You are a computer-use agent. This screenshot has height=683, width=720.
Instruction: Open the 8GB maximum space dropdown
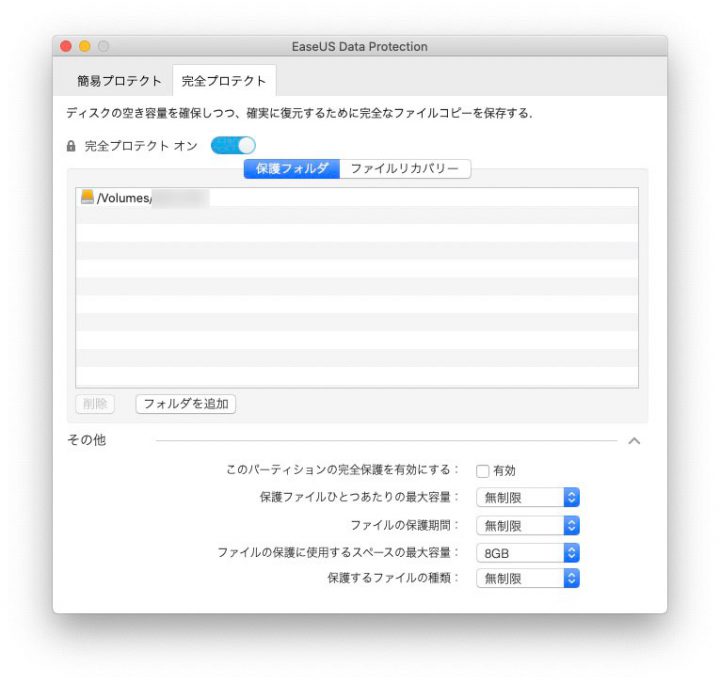coord(528,553)
